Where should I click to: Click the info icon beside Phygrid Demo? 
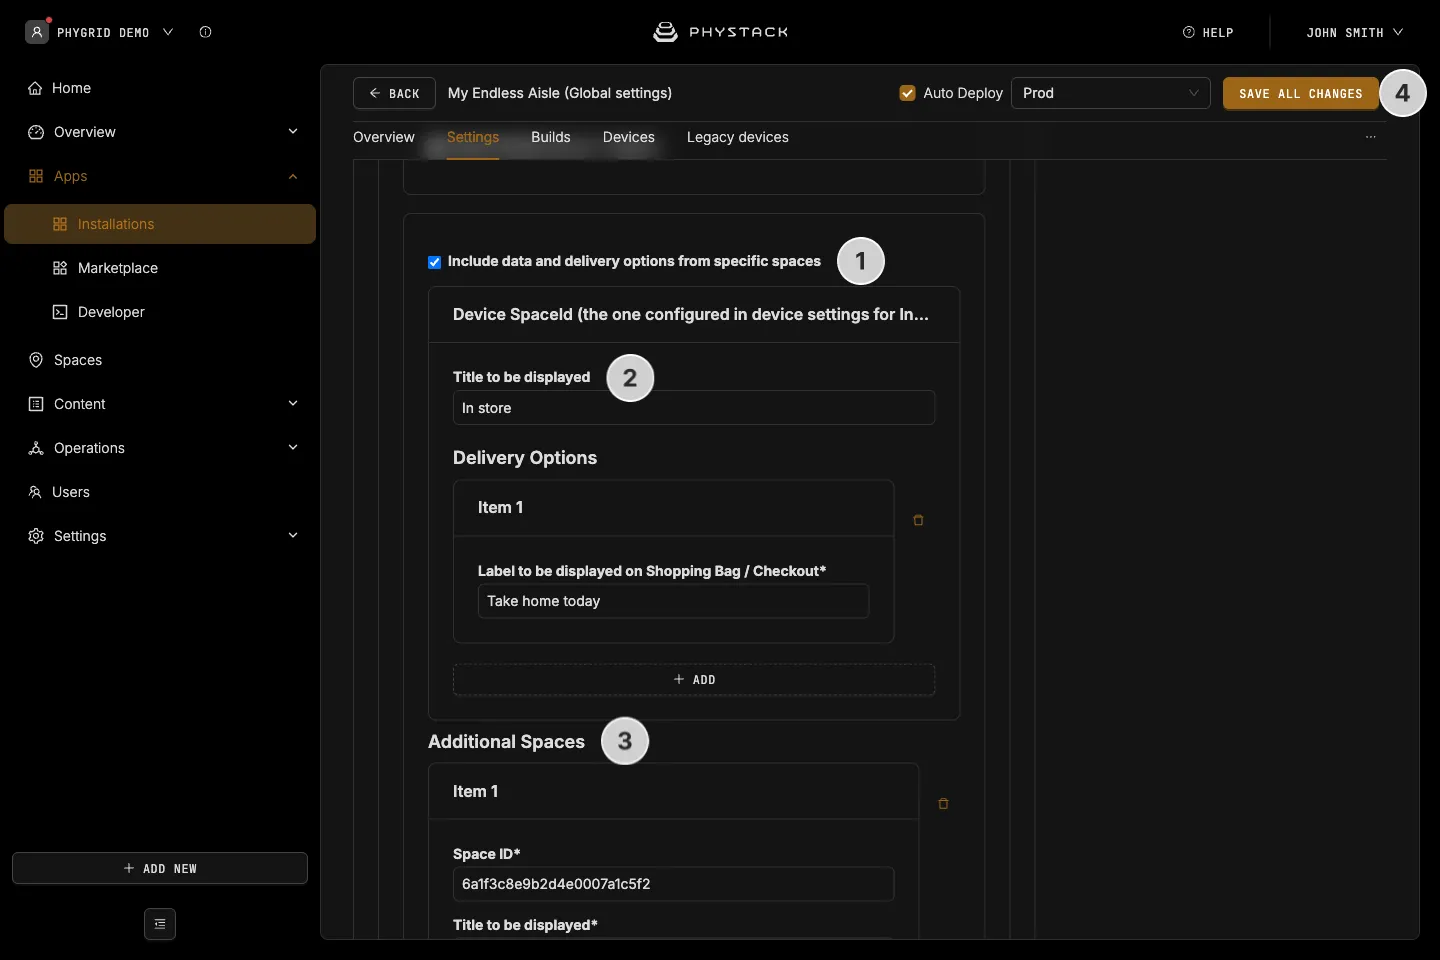(205, 32)
